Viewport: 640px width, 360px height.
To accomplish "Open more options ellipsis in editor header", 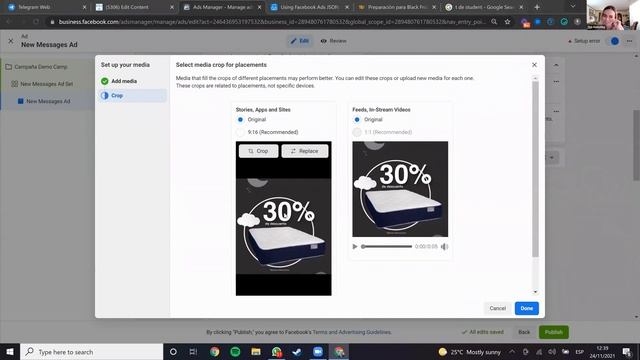I will 629,41.
